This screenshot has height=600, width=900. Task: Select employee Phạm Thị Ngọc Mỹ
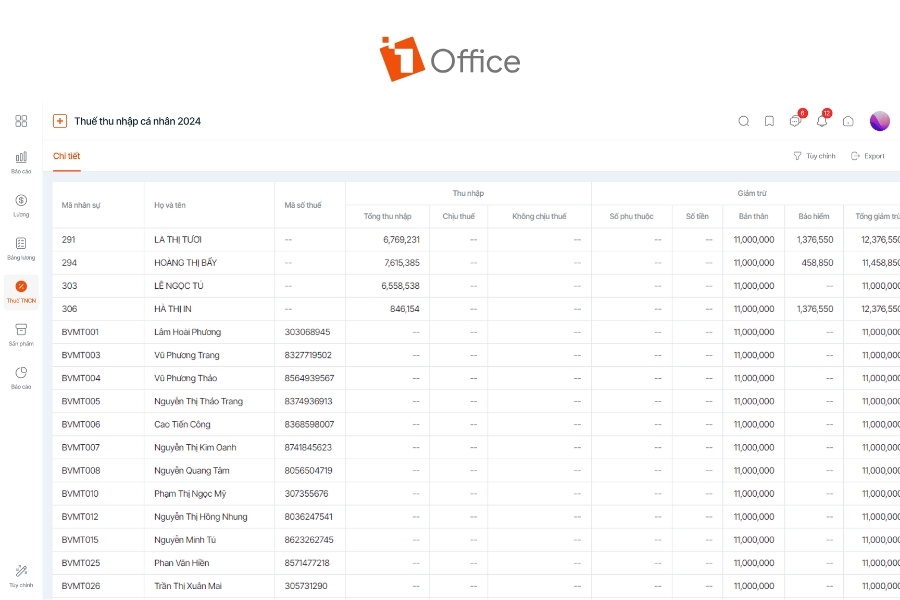coord(190,493)
